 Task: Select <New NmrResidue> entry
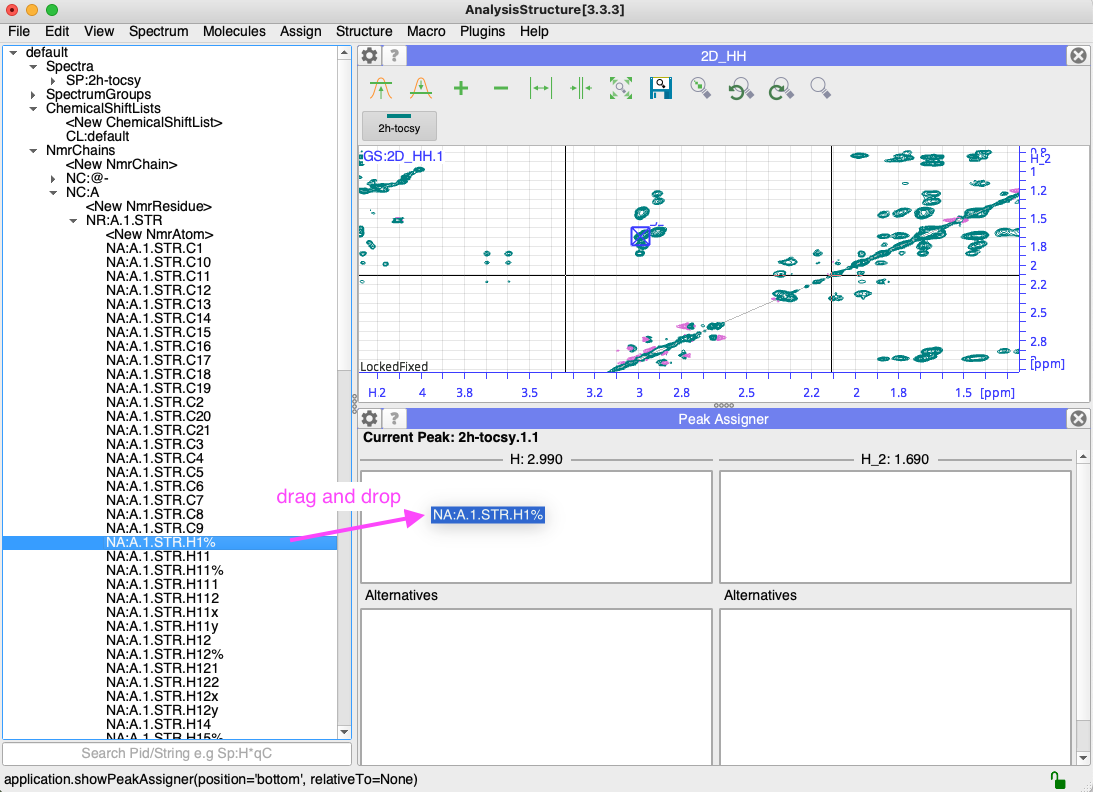coord(148,206)
